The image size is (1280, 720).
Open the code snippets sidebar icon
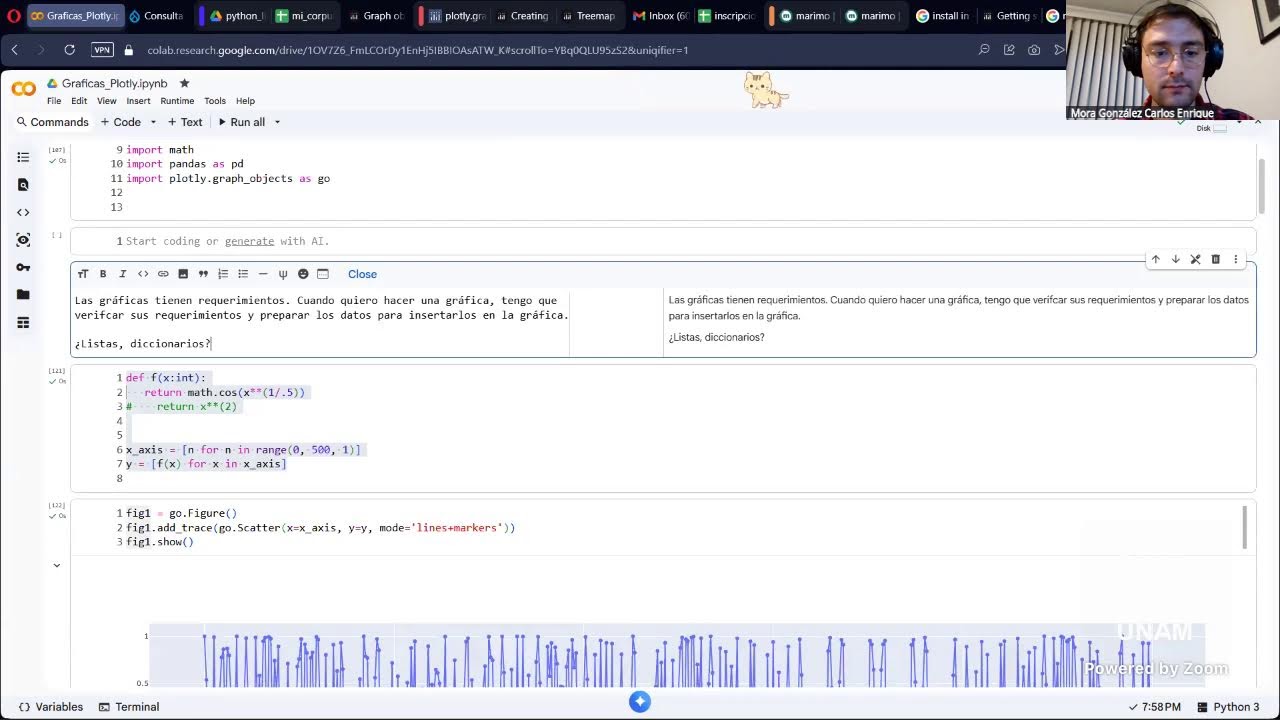pyautogui.click(x=23, y=212)
